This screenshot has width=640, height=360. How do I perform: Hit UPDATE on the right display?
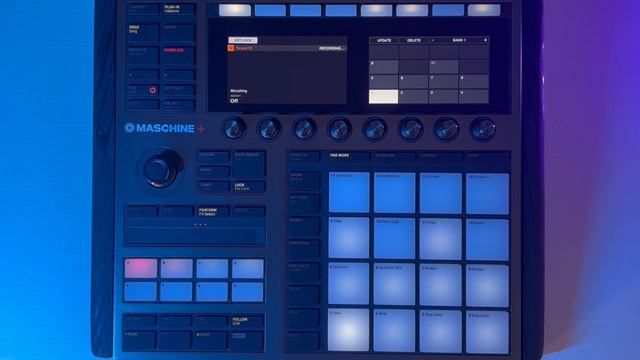click(384, 40)
